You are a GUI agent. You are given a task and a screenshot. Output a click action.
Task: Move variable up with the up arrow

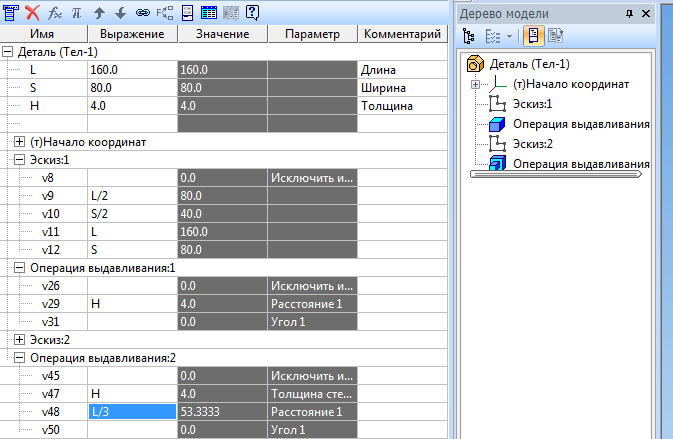pyautogui.click(x=99, y=13)
